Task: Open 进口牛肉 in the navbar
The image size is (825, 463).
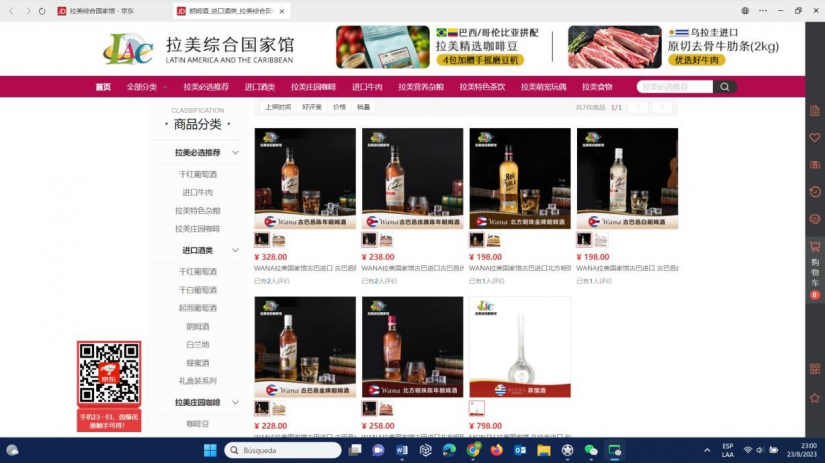Action: 367,87
